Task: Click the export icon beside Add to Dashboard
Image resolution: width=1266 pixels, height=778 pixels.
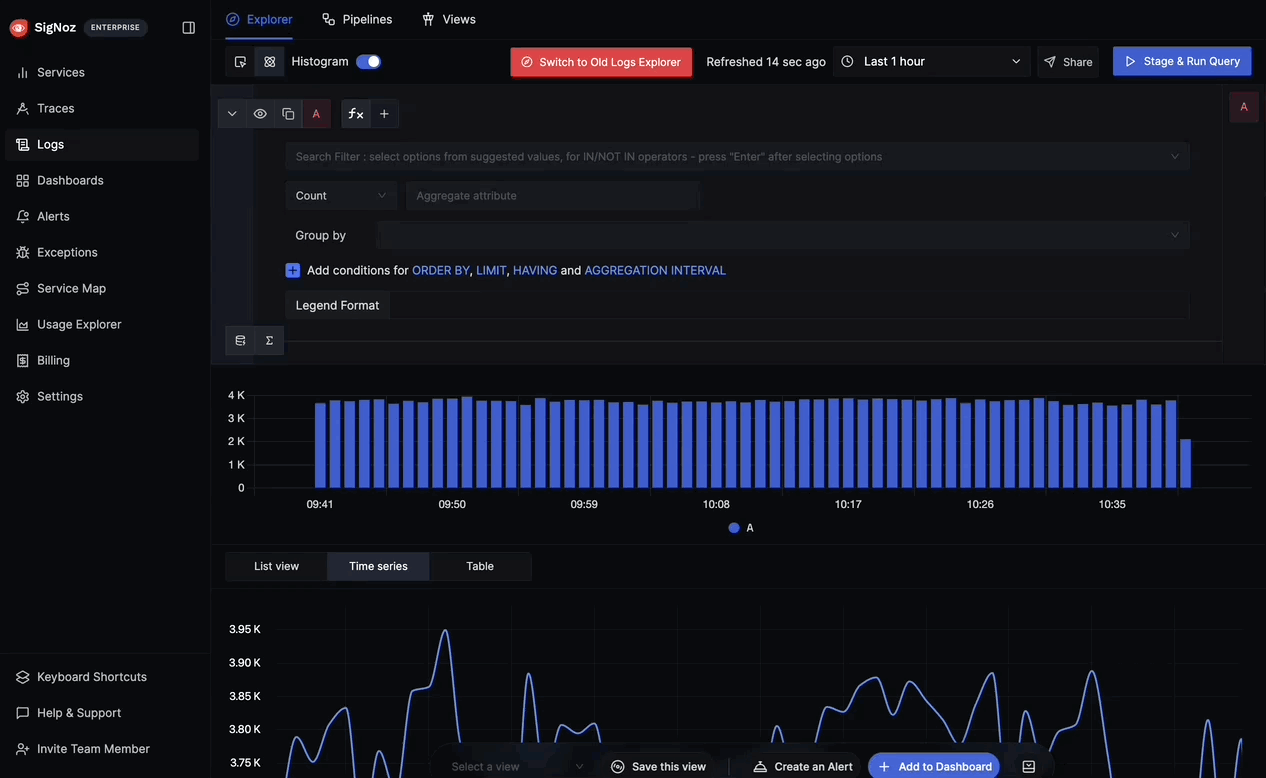Action: 1029,766
